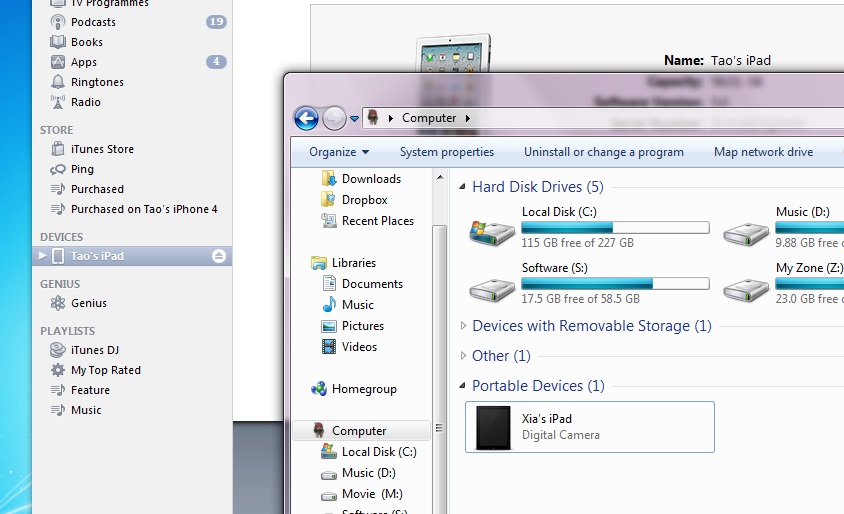This screenshot has height=514, width=844.
Task: Select My Zone (Z:) drive icon
Action: click(x=746, y=290)
